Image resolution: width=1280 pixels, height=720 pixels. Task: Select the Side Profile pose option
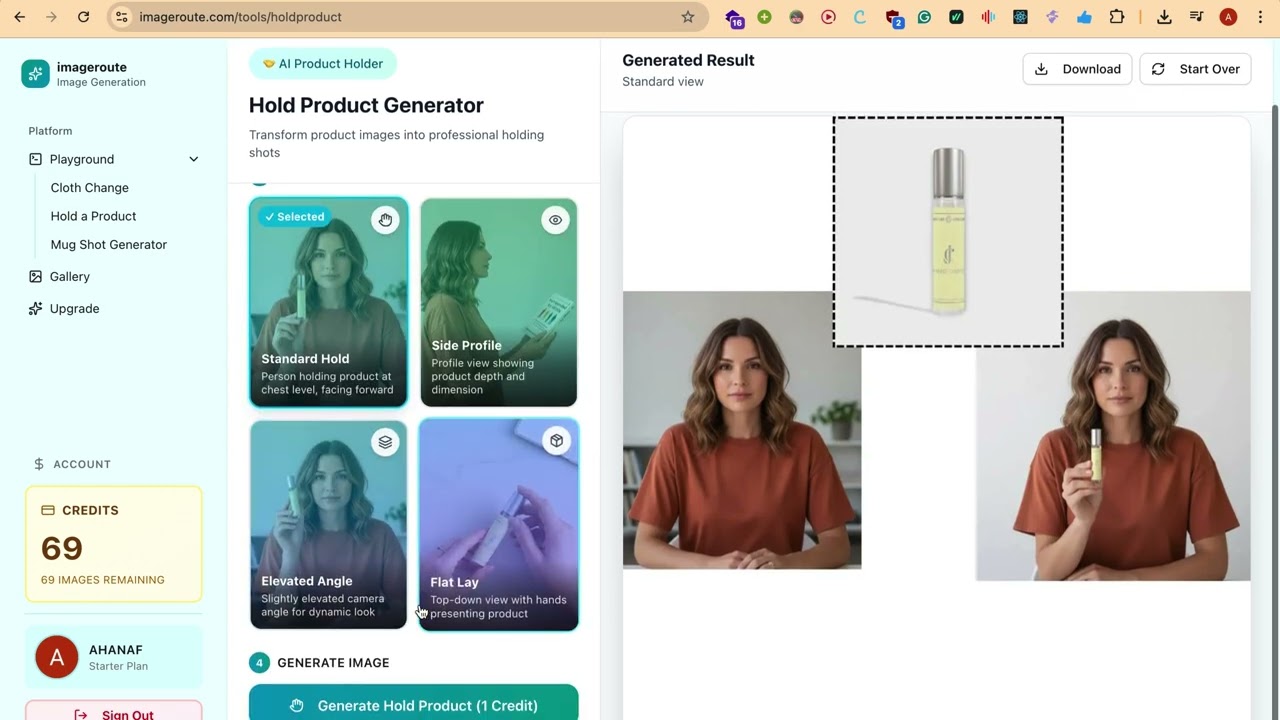[x=499, y=303]
